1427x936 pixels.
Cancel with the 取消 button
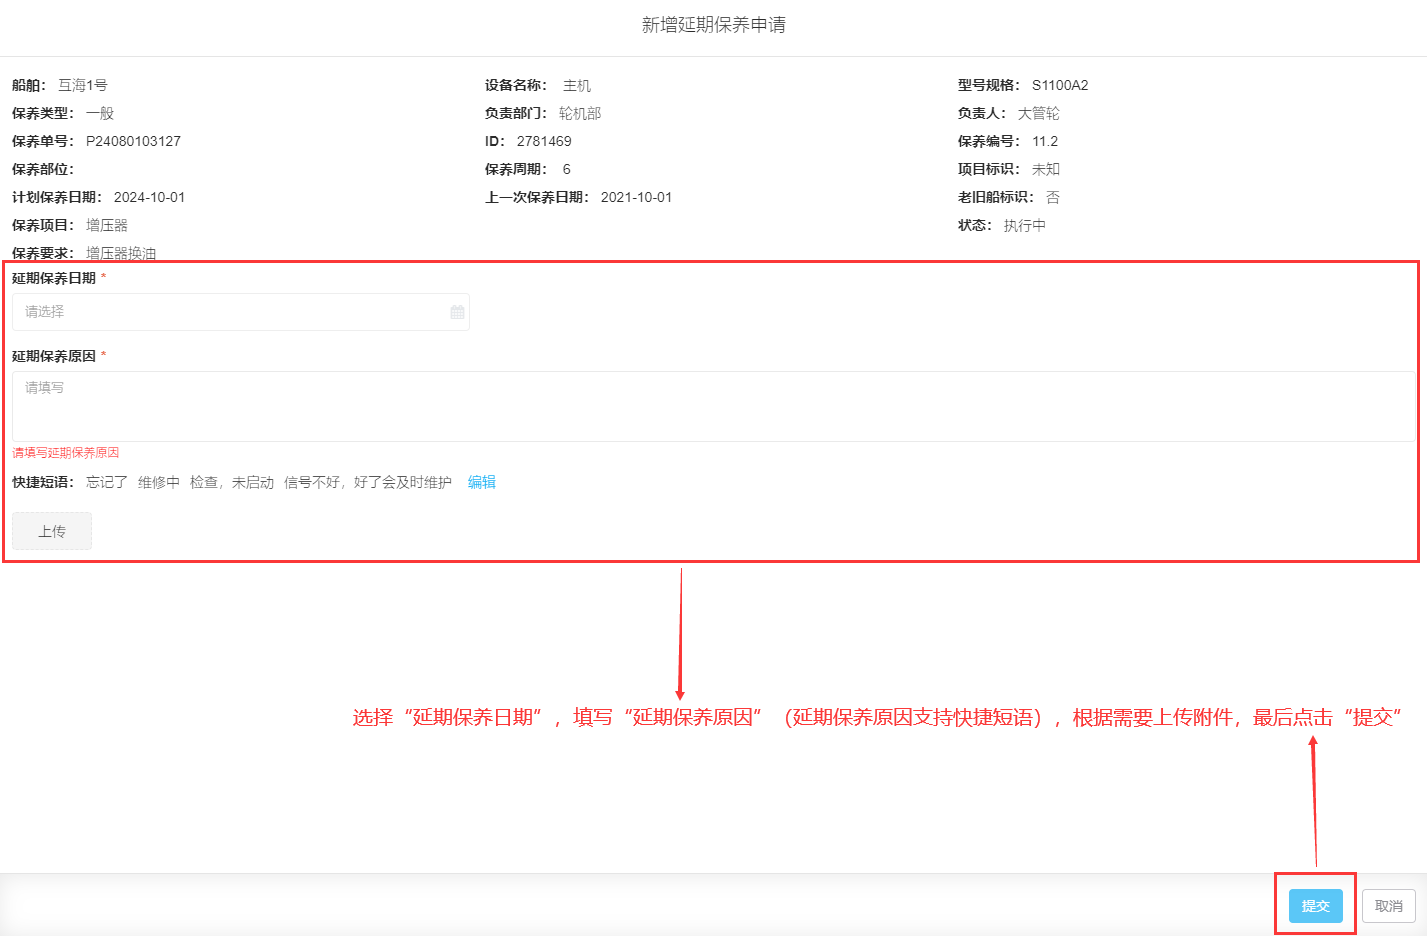1389,906
